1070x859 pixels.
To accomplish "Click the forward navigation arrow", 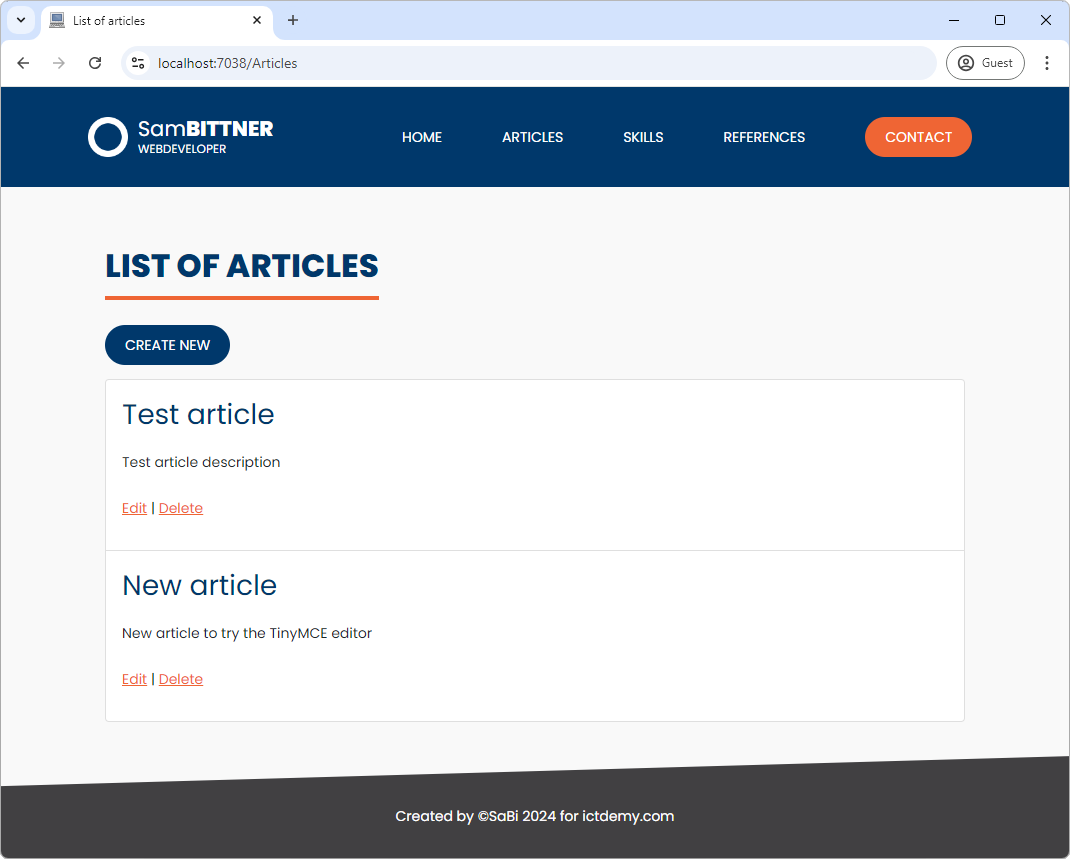I will pos(59,62).
